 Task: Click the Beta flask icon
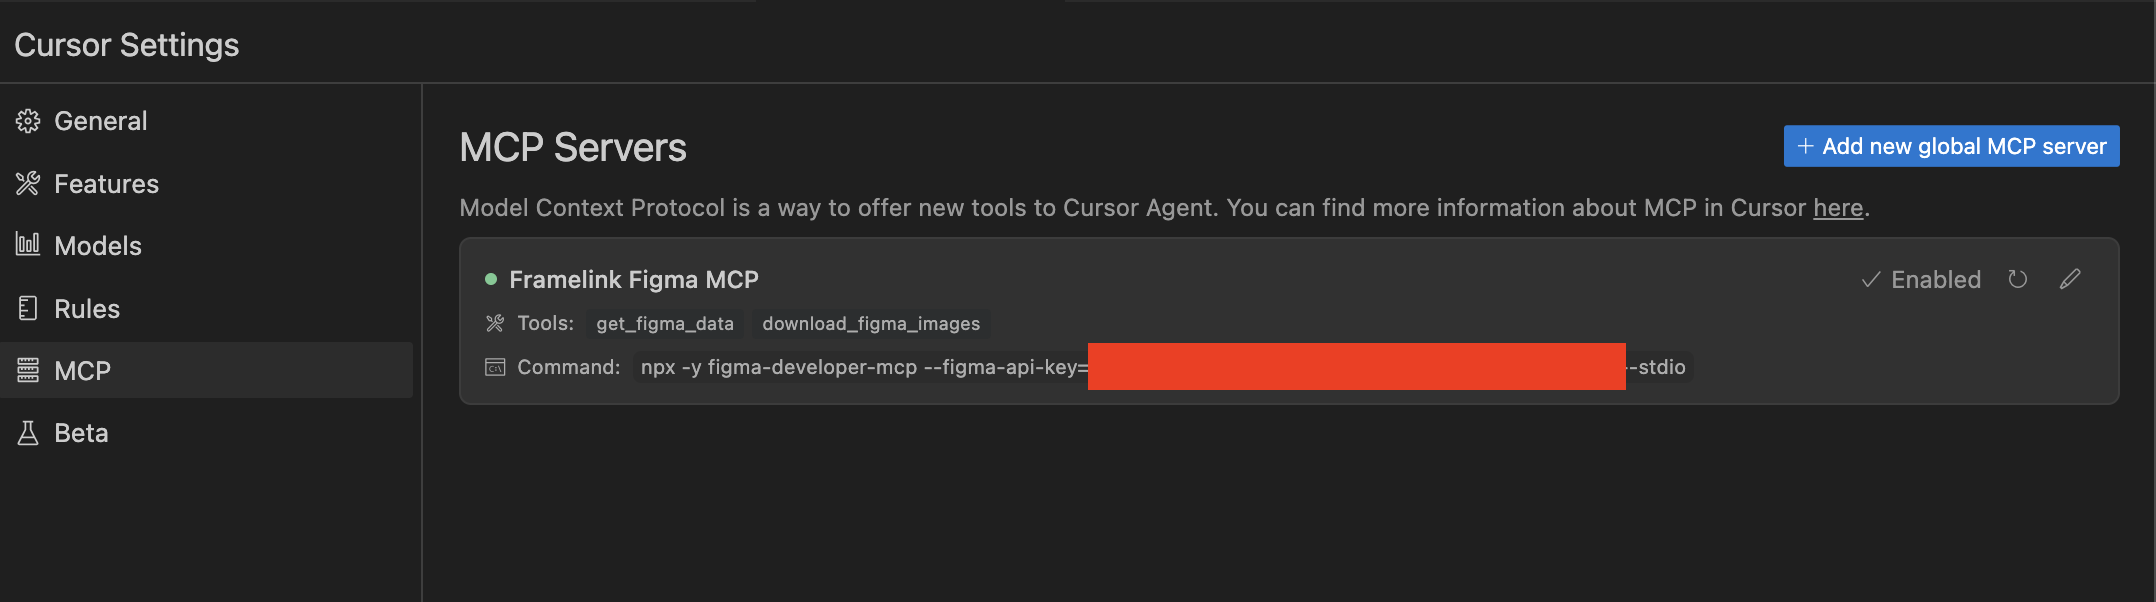pos(28,433)
